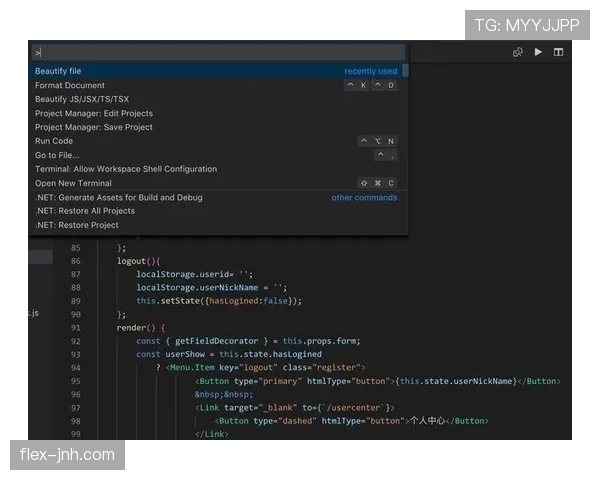Viewport: 600px width, 480px height.
Task: Choose .NET: Restore Project command
Action: point(77,225)
